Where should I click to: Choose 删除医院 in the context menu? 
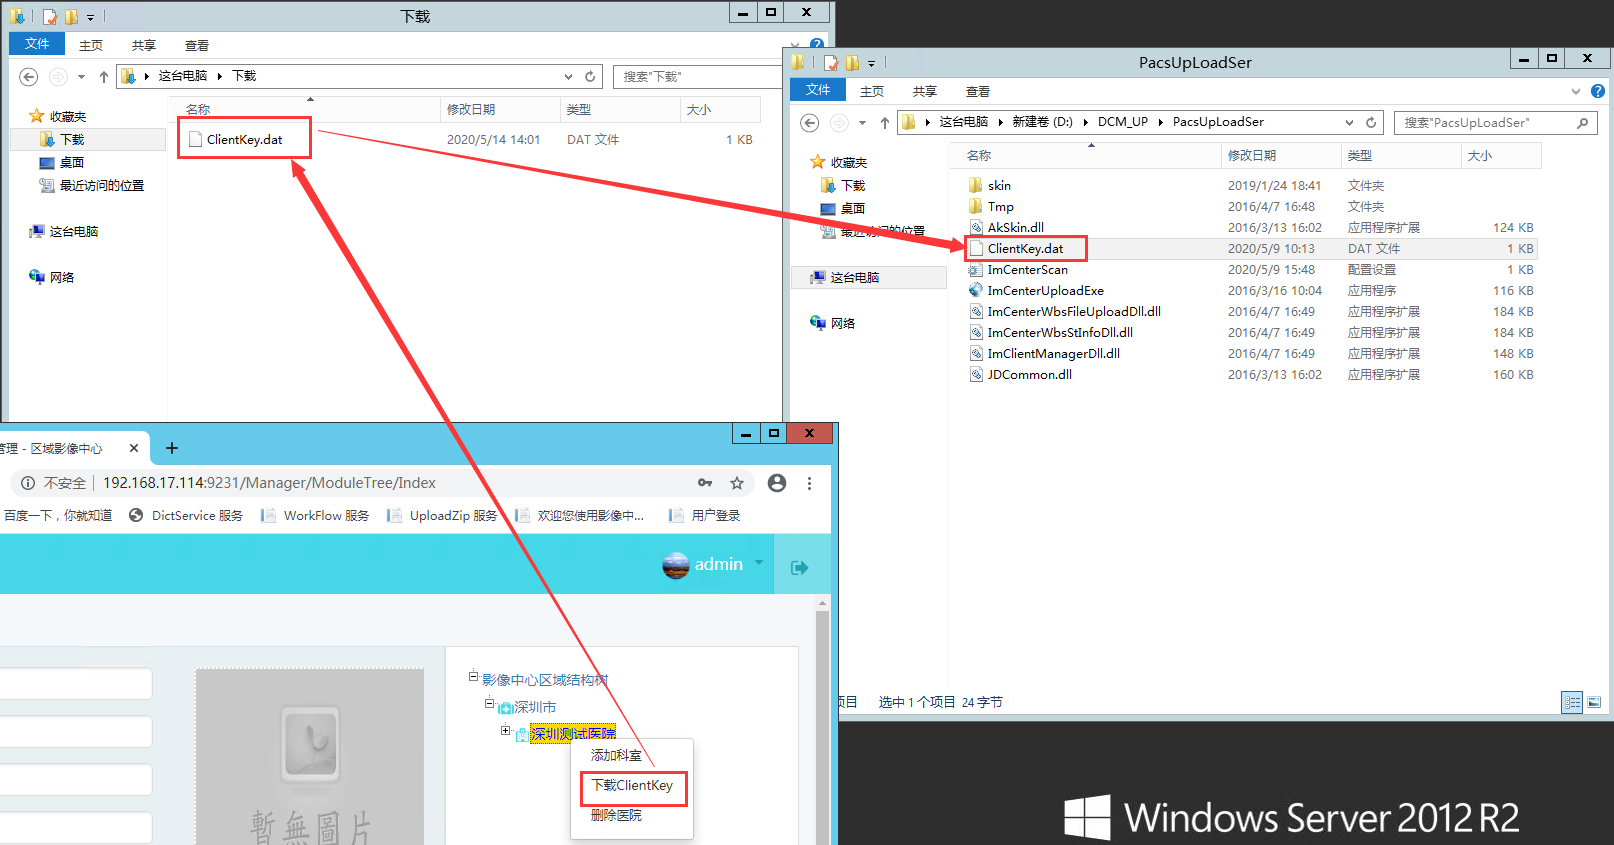[x=616, y=816]
